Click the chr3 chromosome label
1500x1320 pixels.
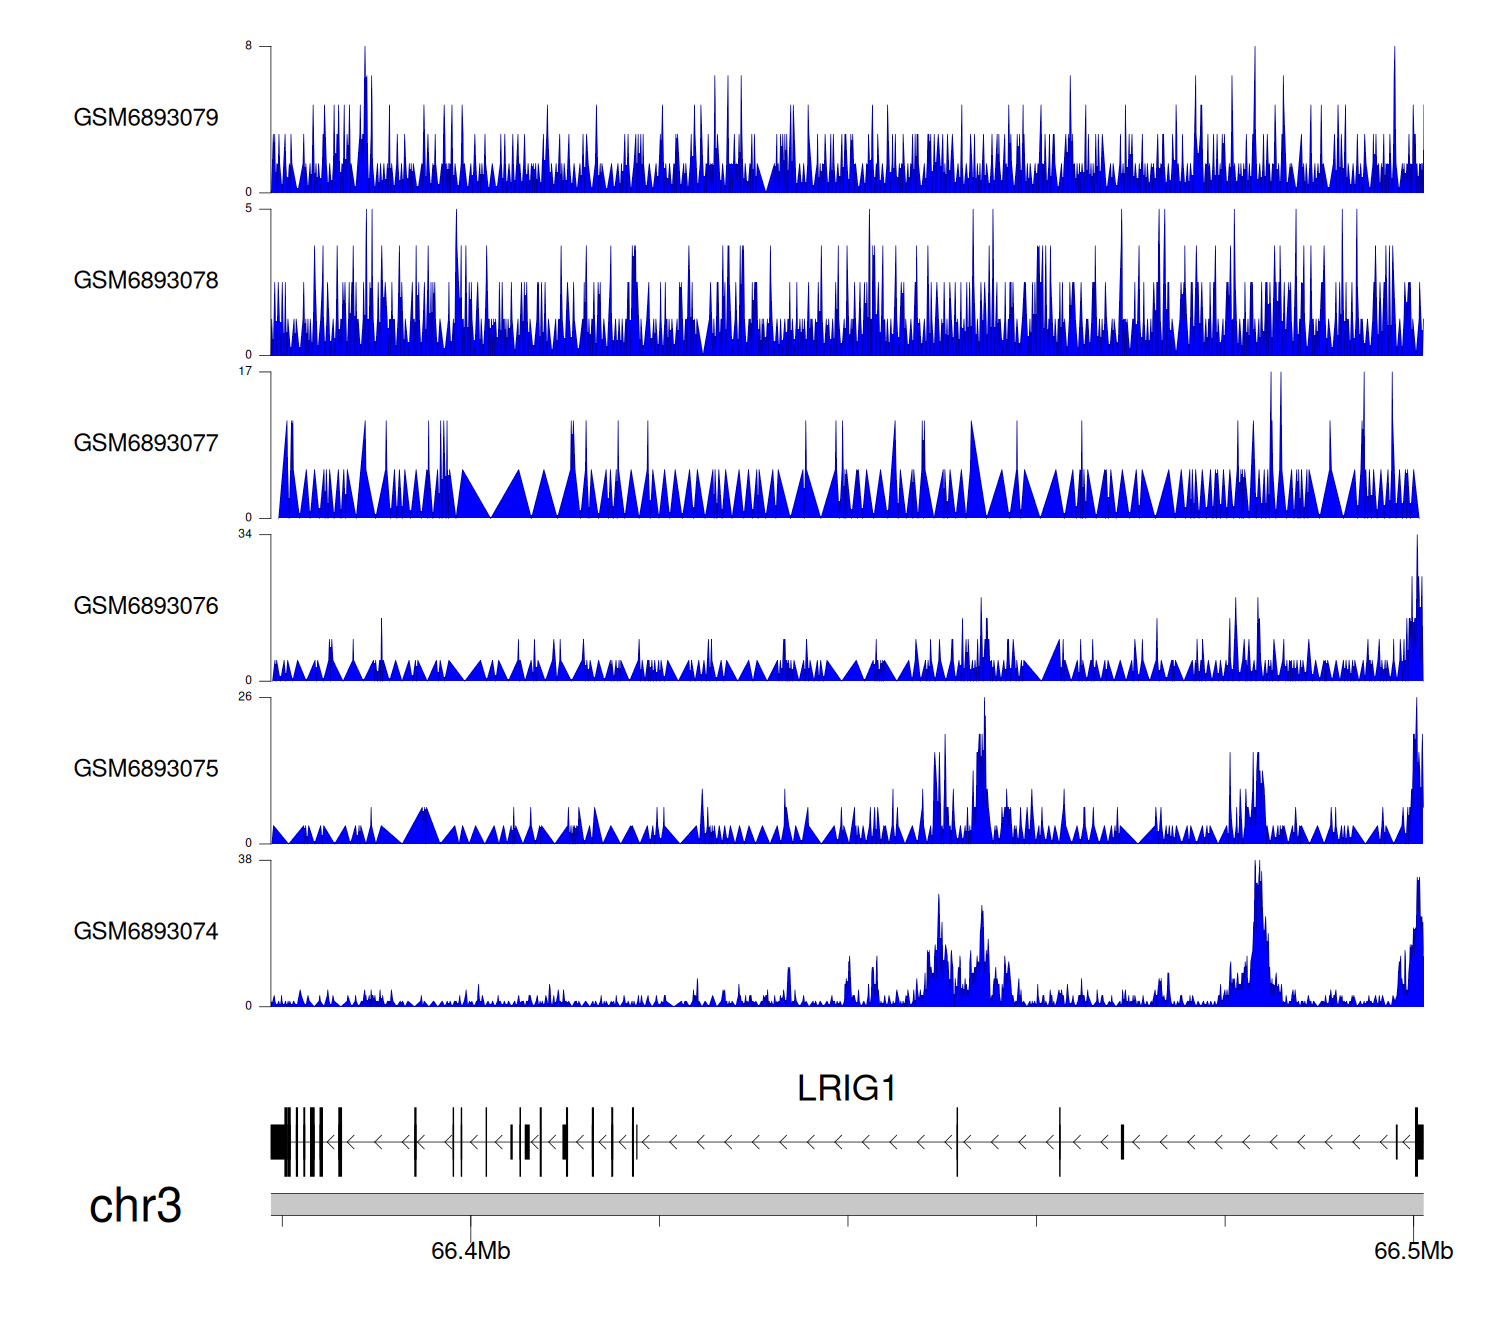[x=135, y=1206]
